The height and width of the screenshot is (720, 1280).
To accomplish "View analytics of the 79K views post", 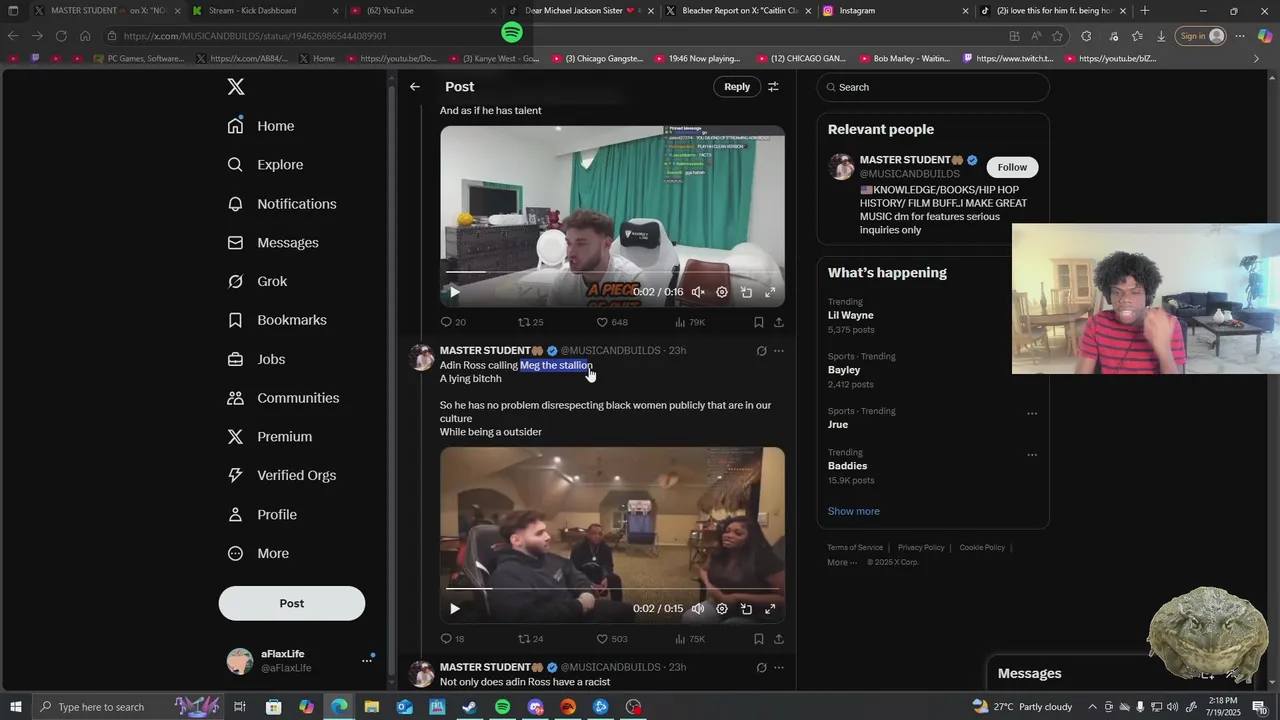I will (x=690, y=322).
